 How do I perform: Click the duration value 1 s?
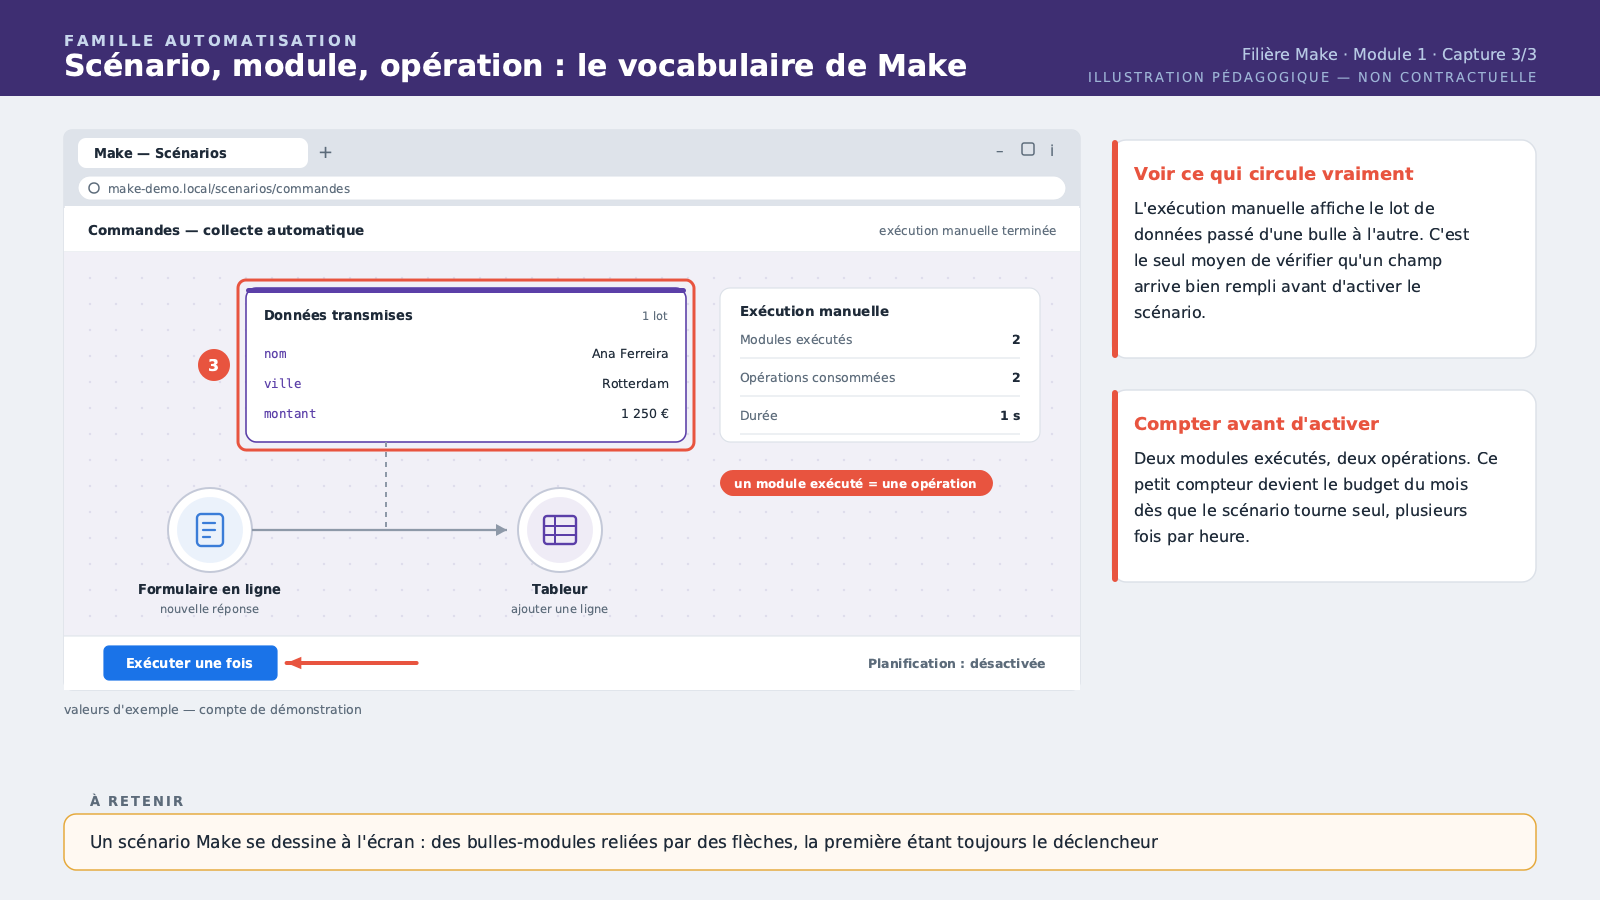tap(1010, 416)
